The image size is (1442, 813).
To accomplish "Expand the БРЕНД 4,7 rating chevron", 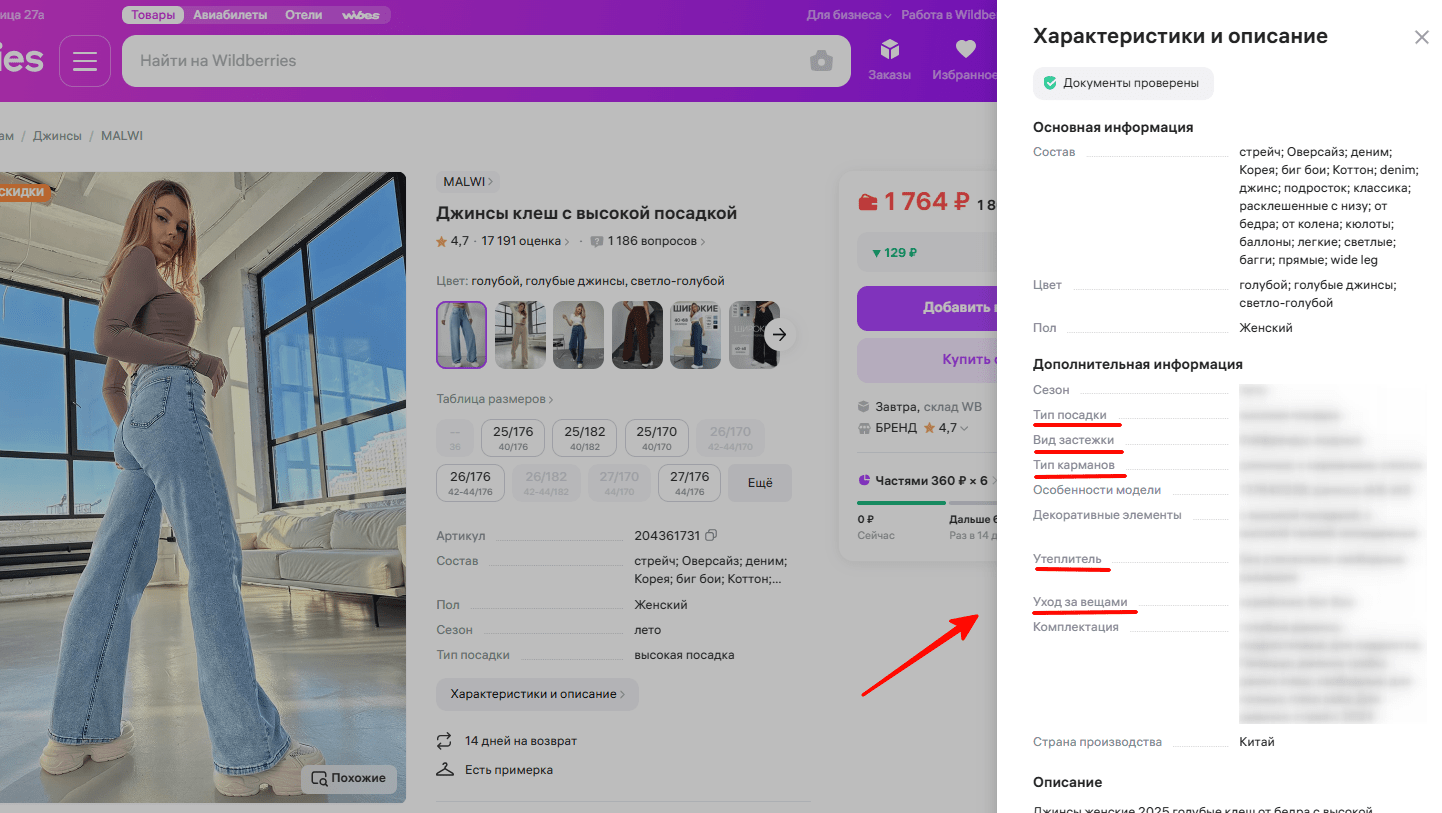I will [x=964, y=428].
